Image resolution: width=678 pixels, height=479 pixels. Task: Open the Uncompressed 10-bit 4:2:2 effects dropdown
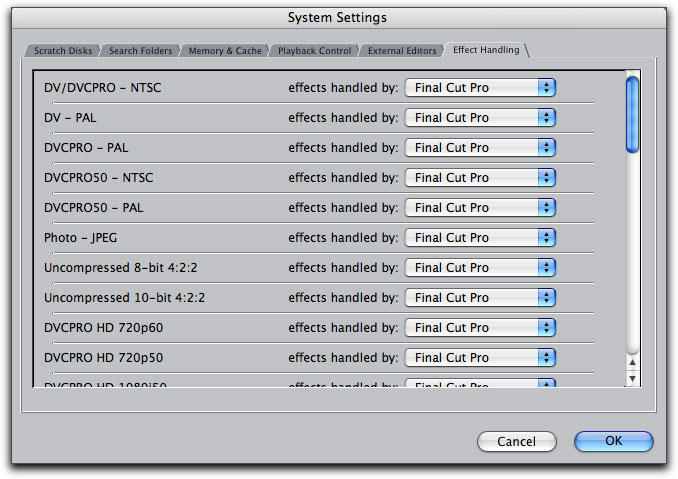click(x=480, y=298)
